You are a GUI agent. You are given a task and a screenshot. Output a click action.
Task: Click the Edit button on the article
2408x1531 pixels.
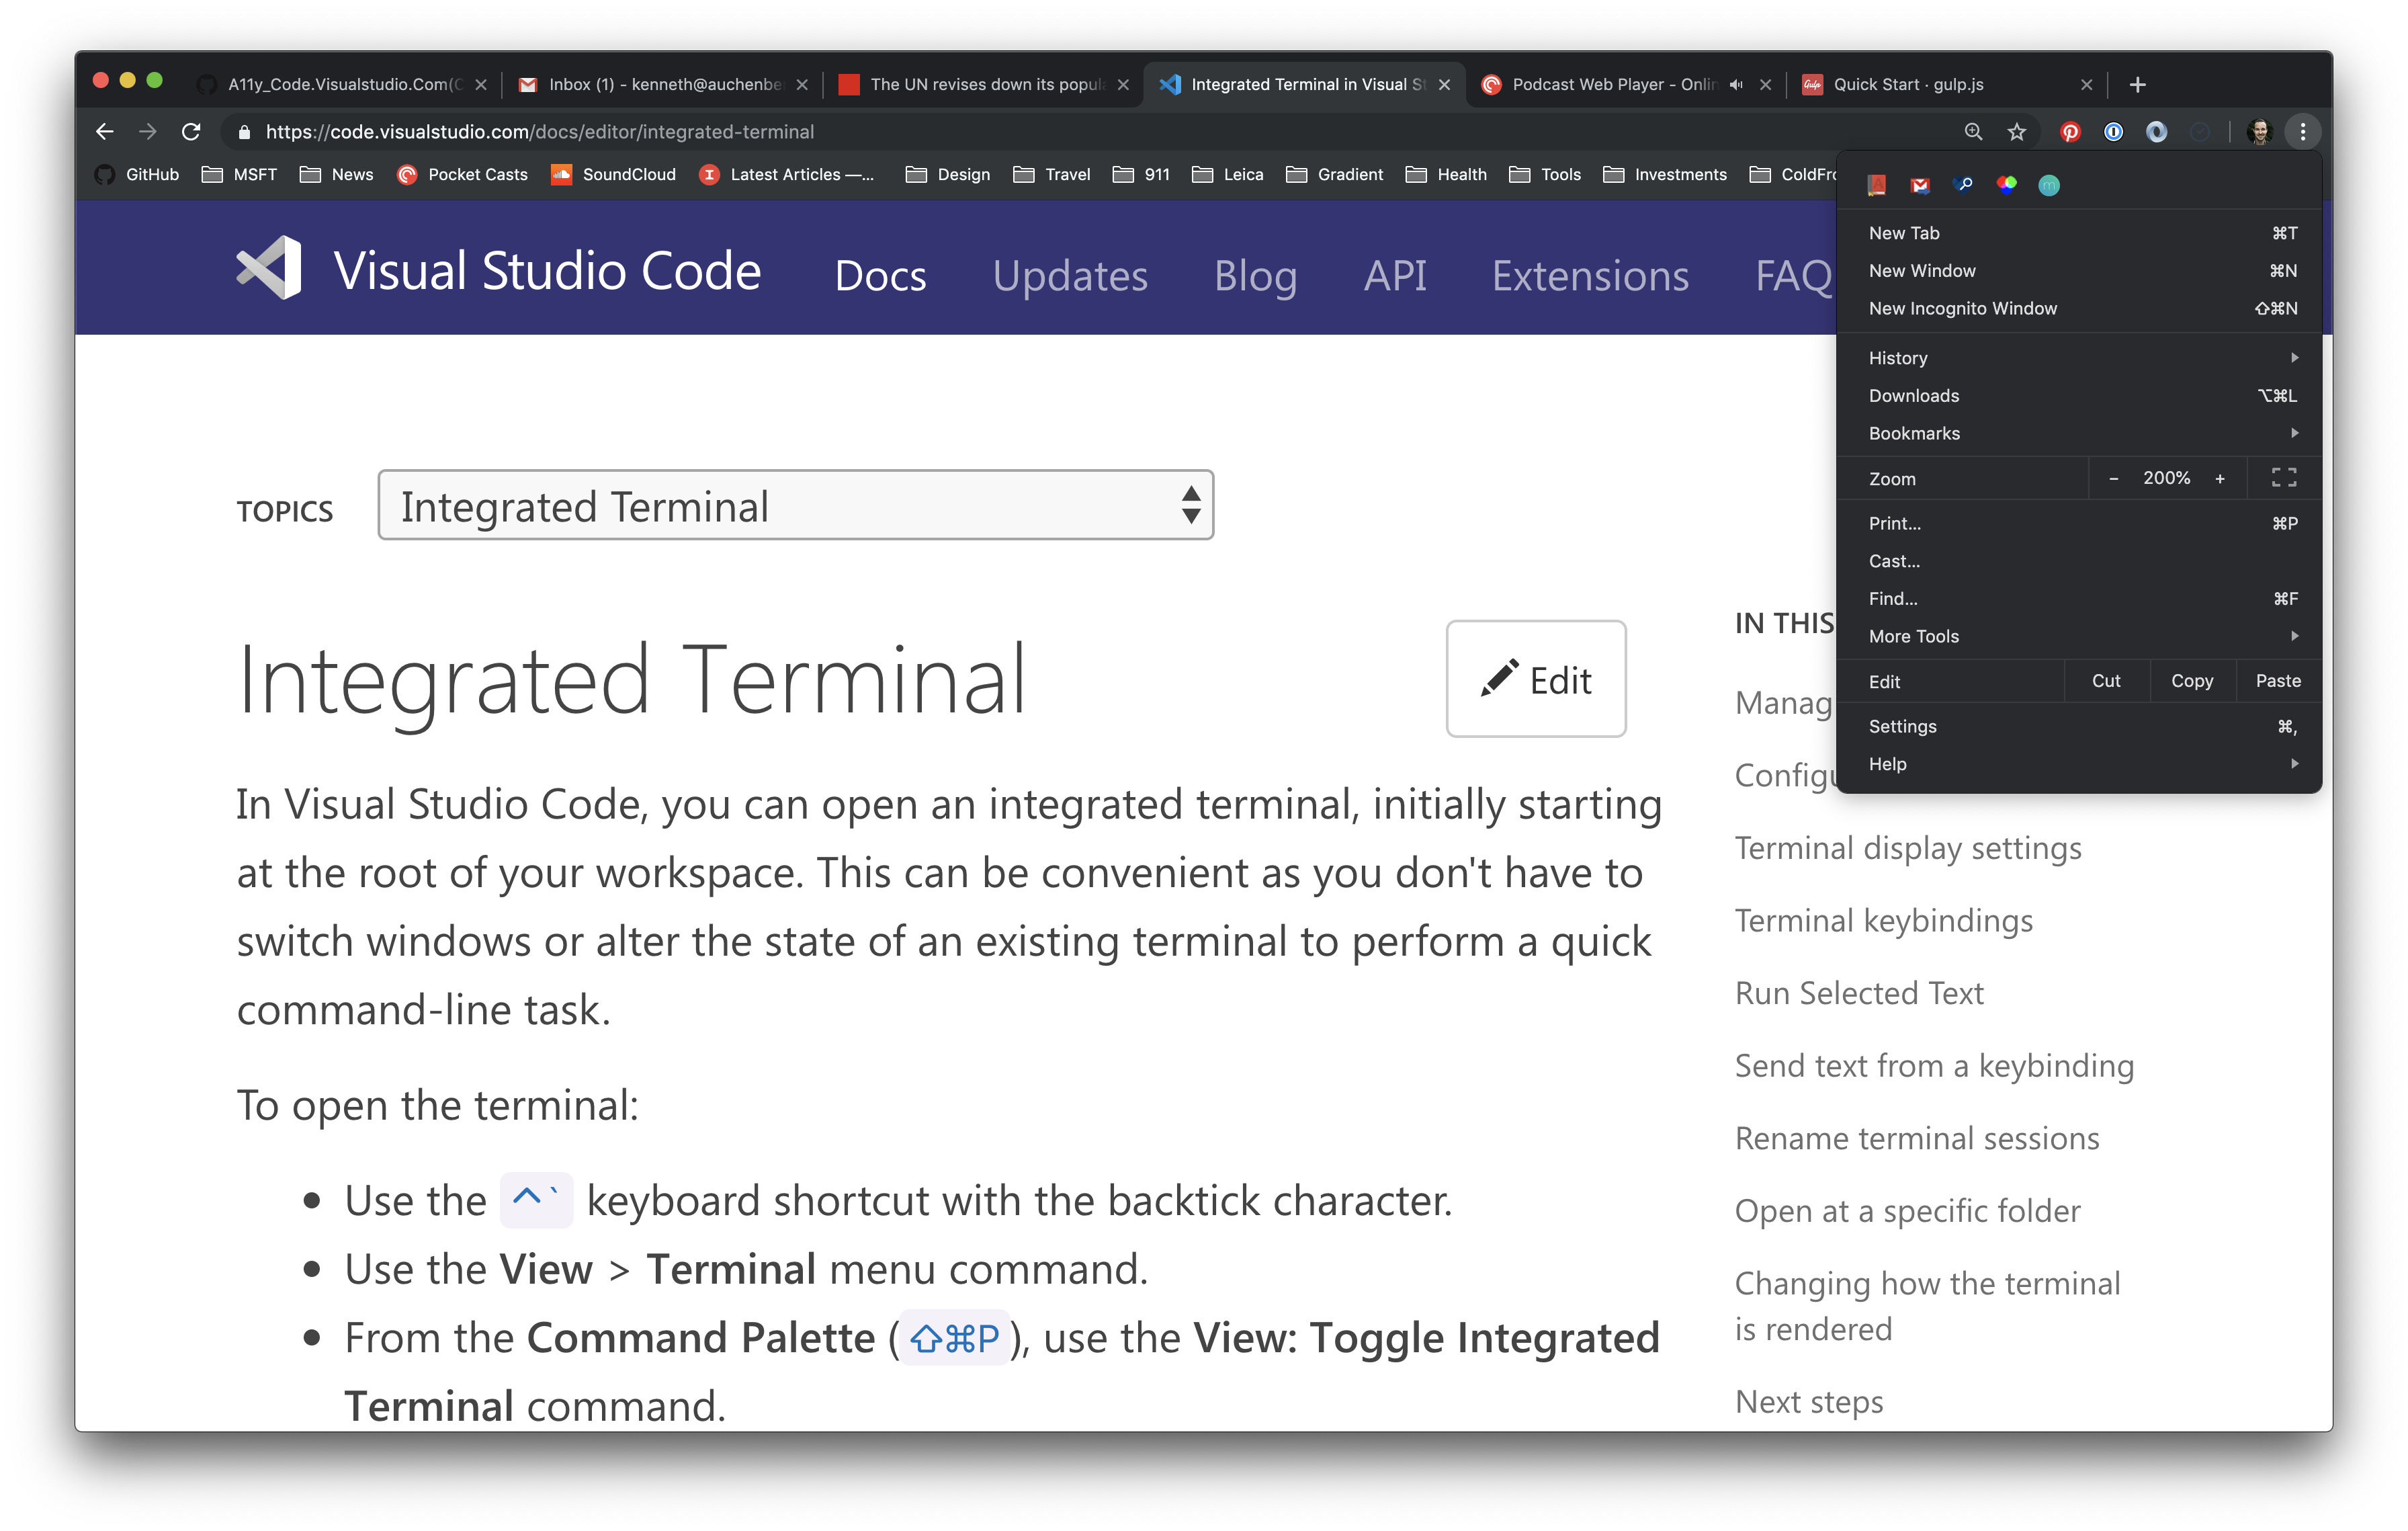(x=1536, y=679)
